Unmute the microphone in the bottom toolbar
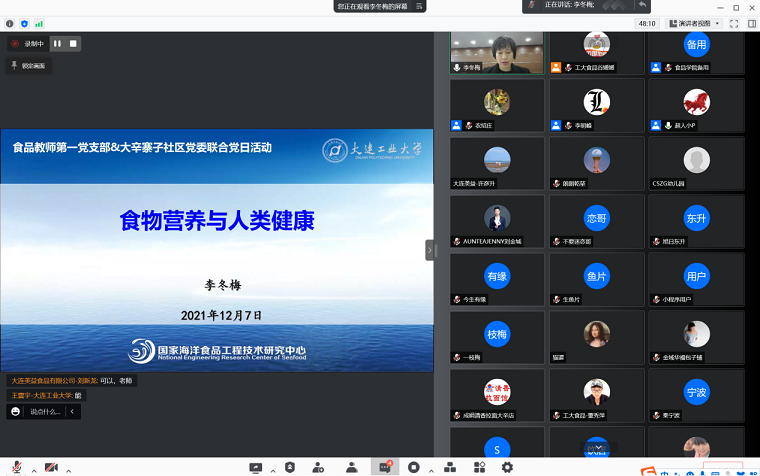The width and height of the screenshot is (760, 476). click(x=15, y=467)
